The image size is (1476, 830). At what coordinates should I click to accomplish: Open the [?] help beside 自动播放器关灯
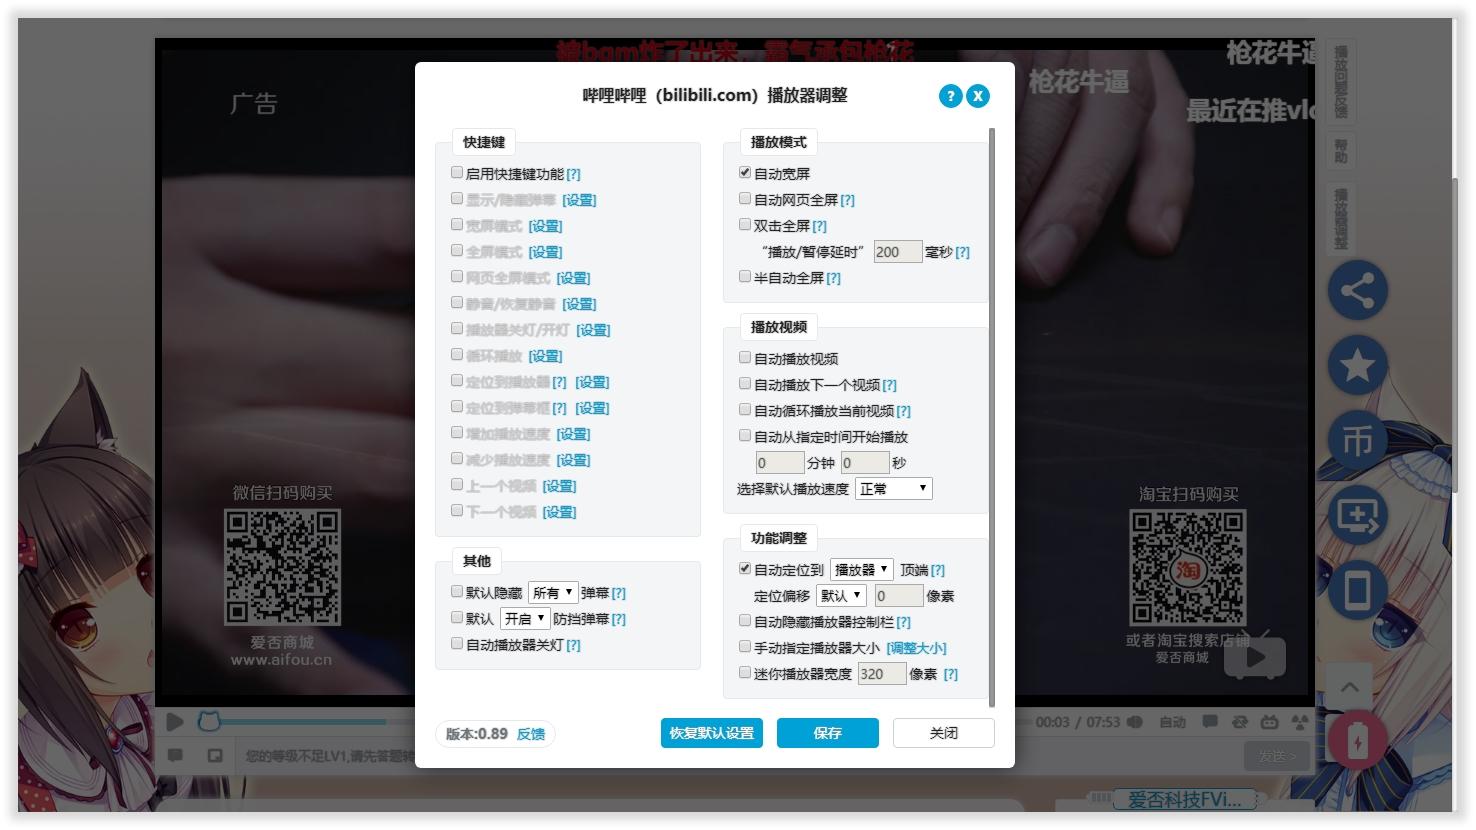573,645
